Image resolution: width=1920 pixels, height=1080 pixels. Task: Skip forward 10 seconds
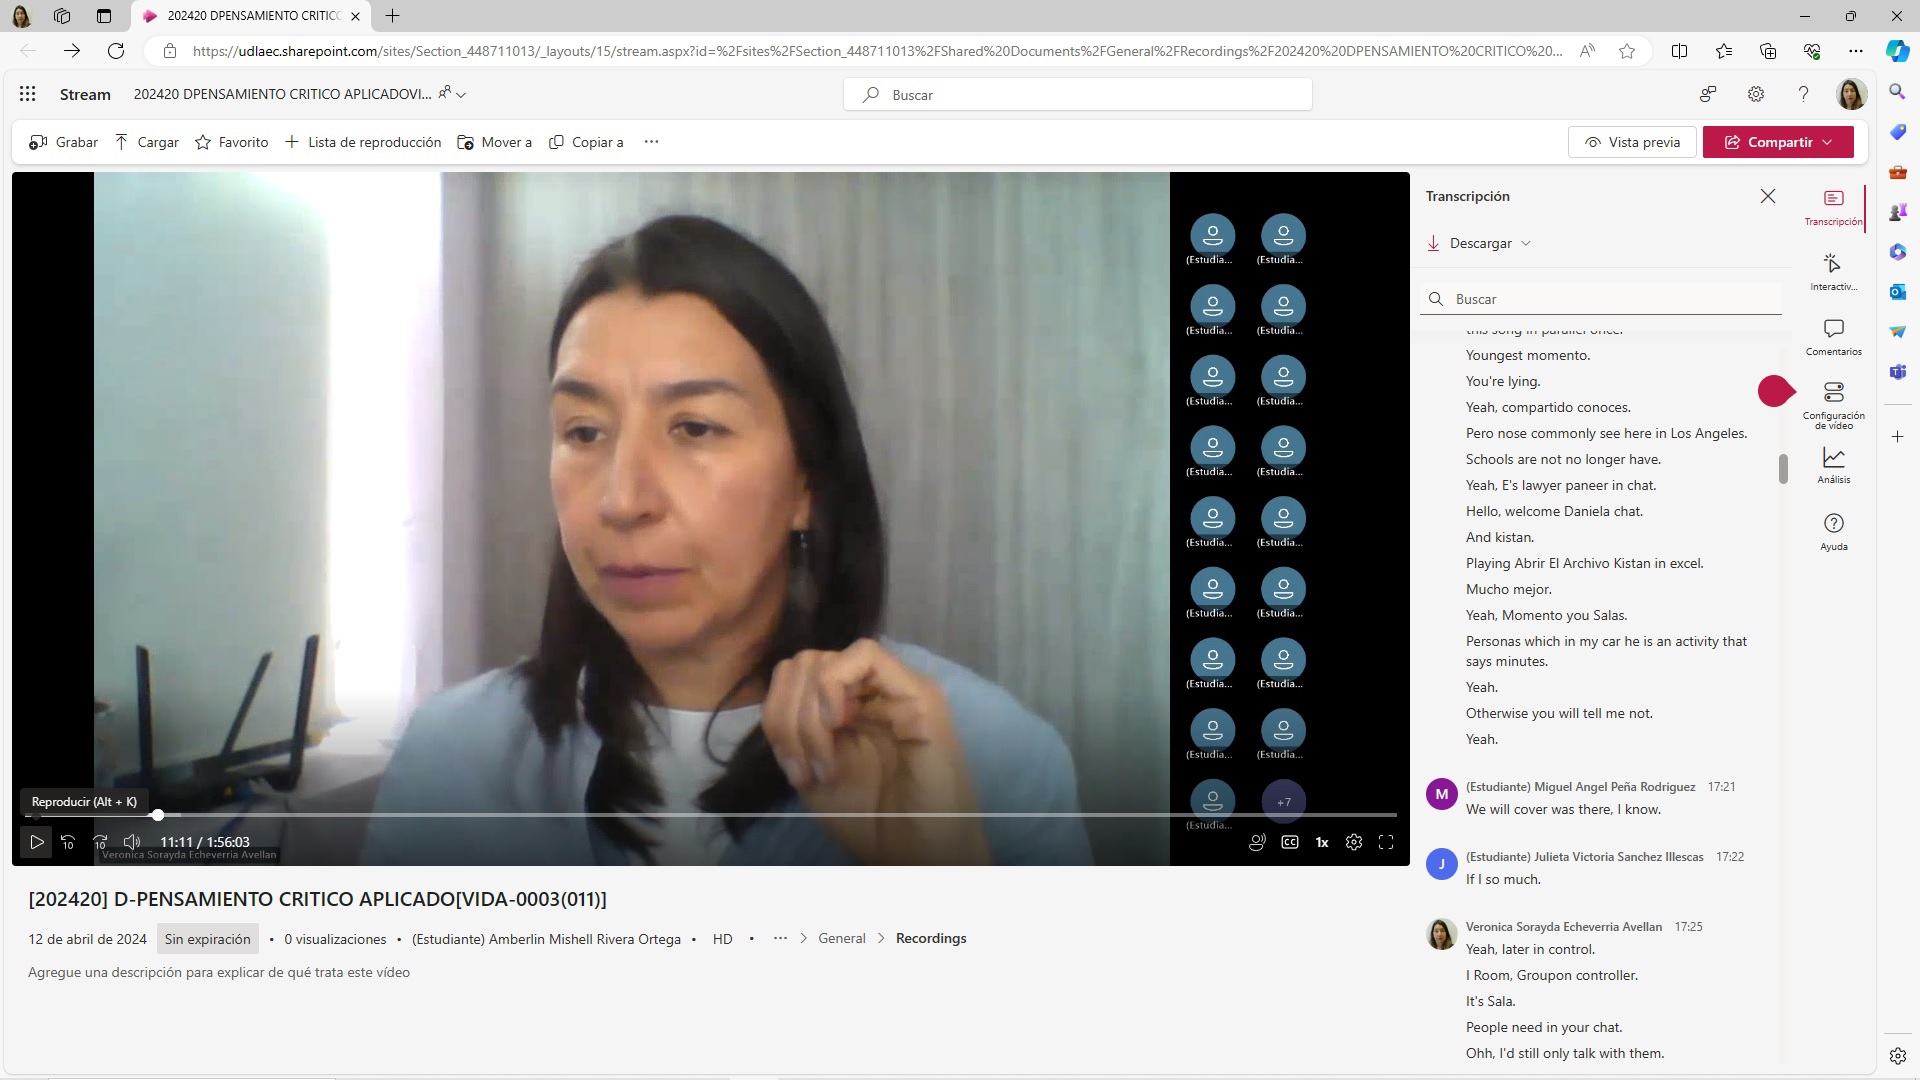coord(100,843)
